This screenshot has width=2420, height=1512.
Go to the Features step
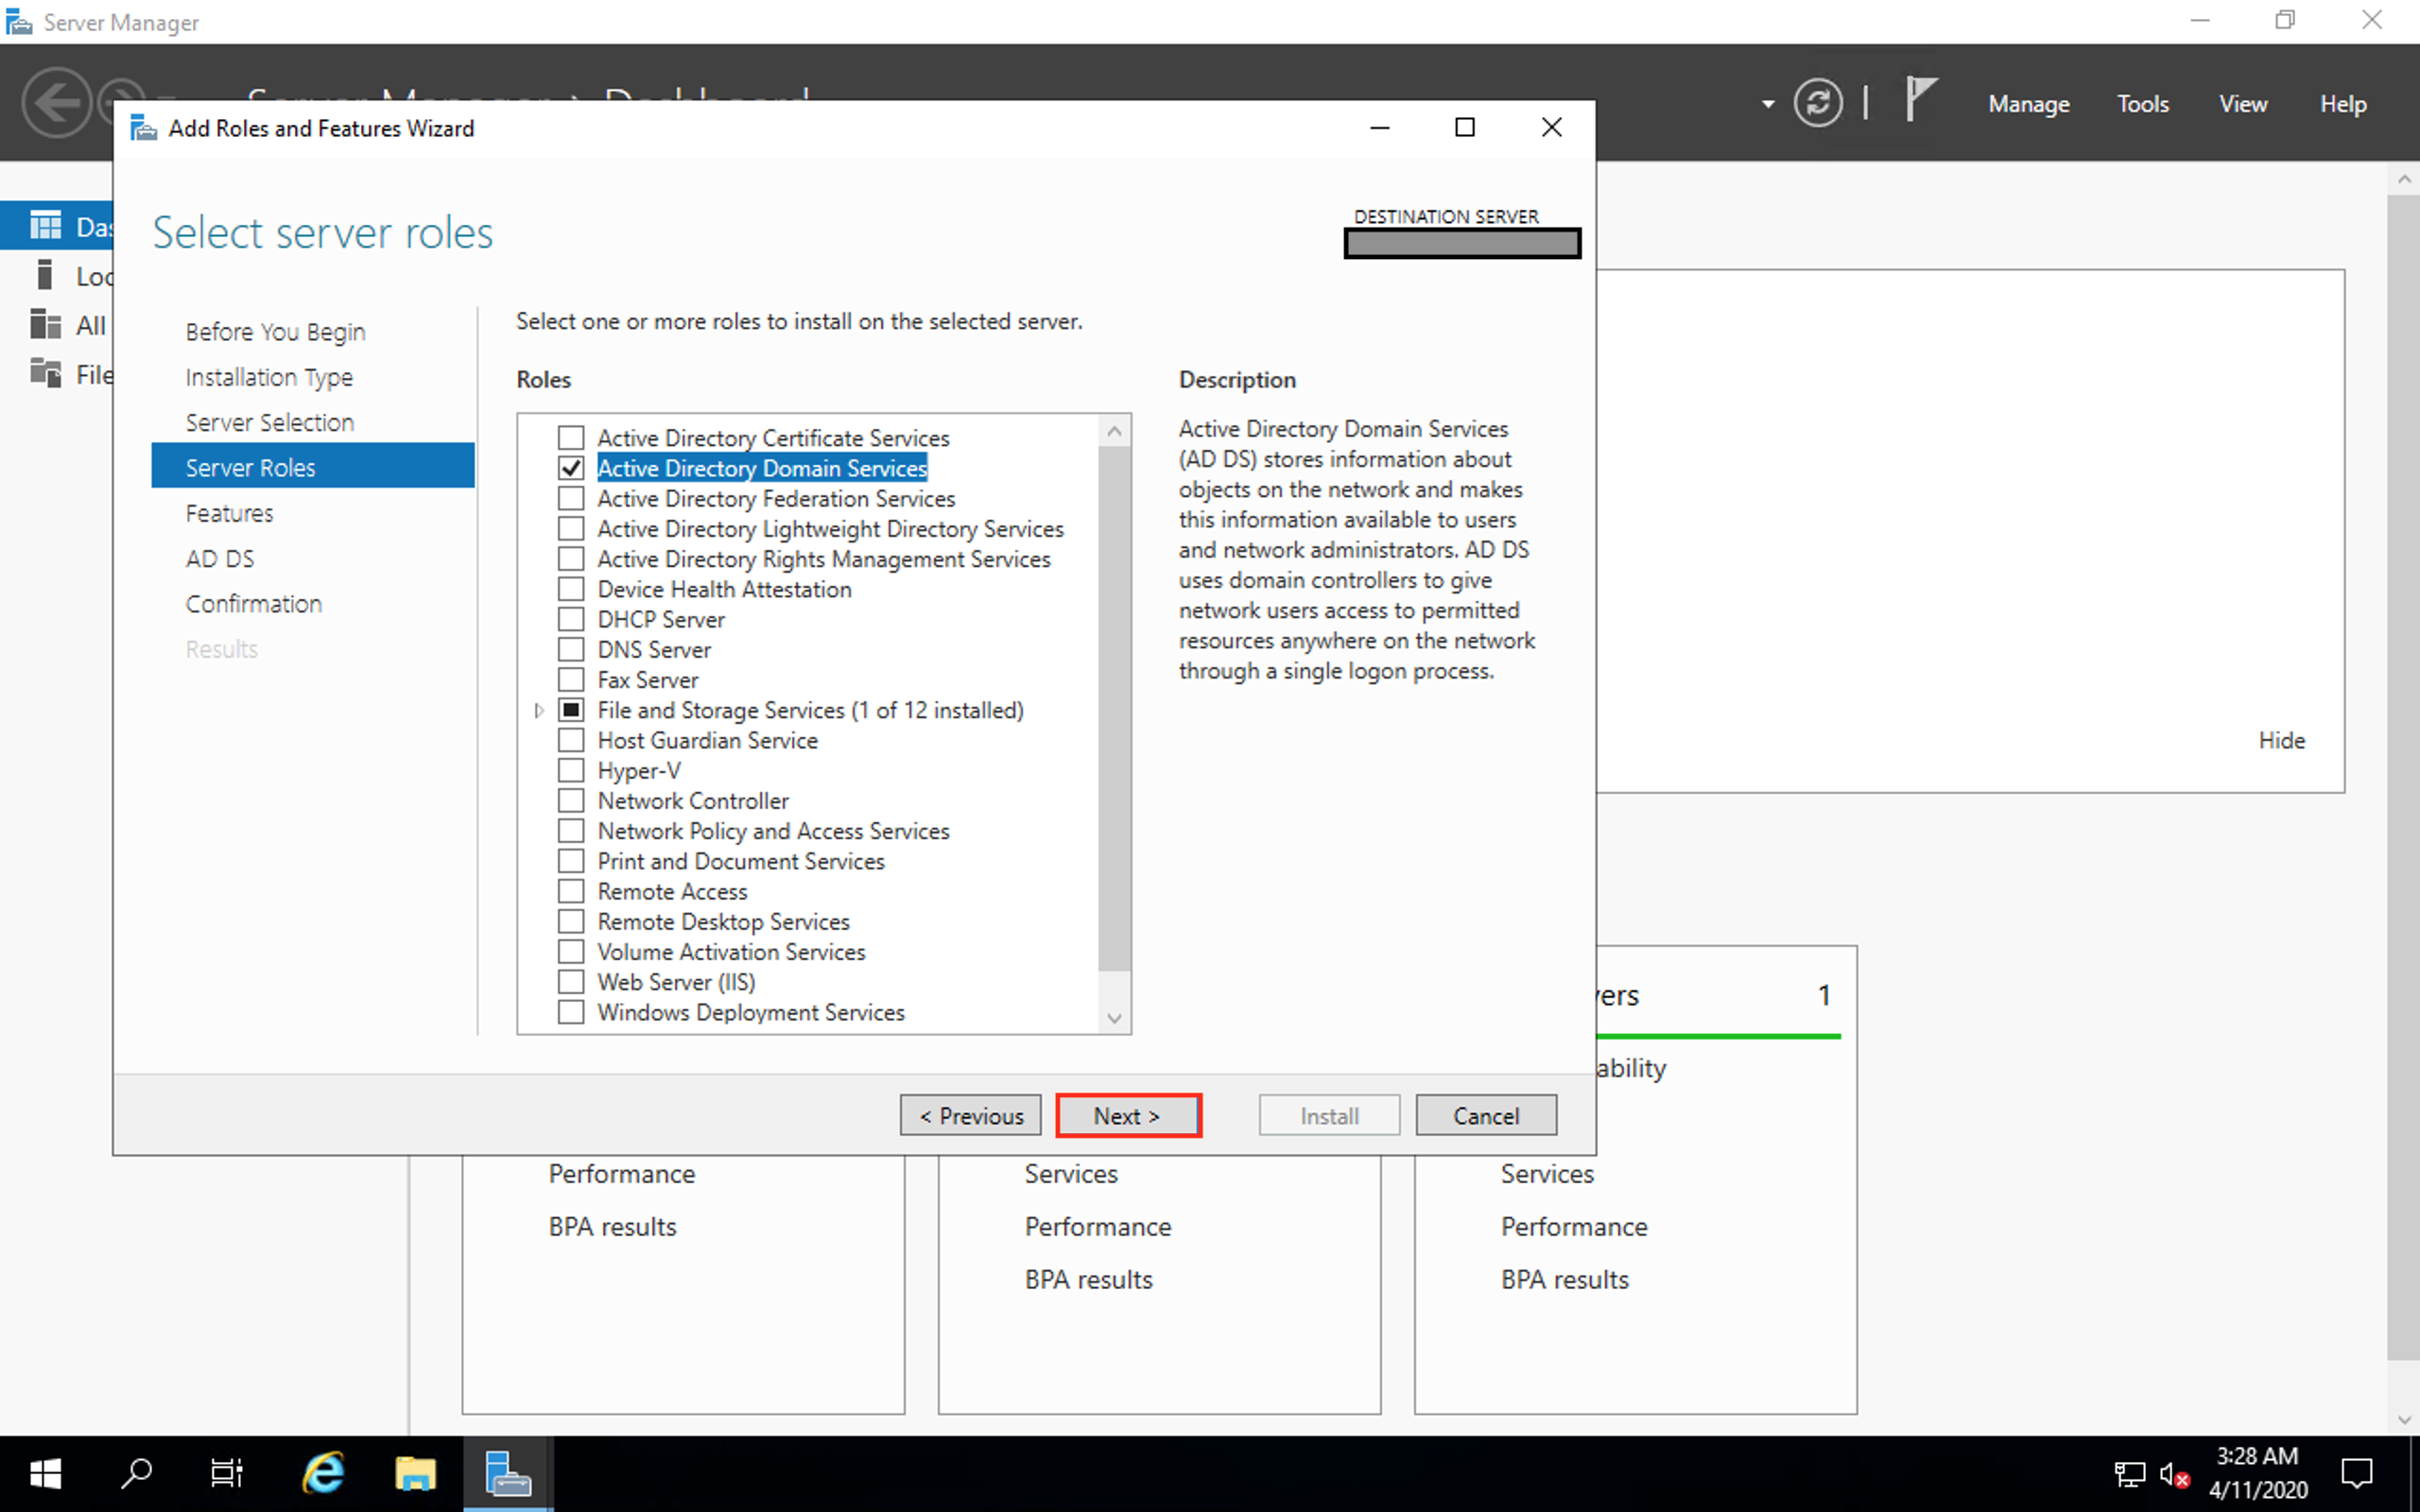click(x=229, y=513)
